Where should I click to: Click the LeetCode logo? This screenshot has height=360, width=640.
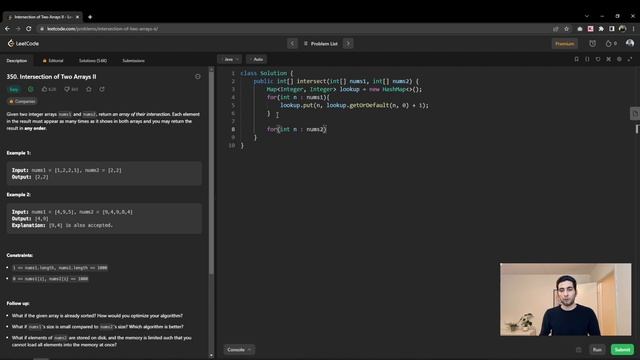(x=23, y=43)
